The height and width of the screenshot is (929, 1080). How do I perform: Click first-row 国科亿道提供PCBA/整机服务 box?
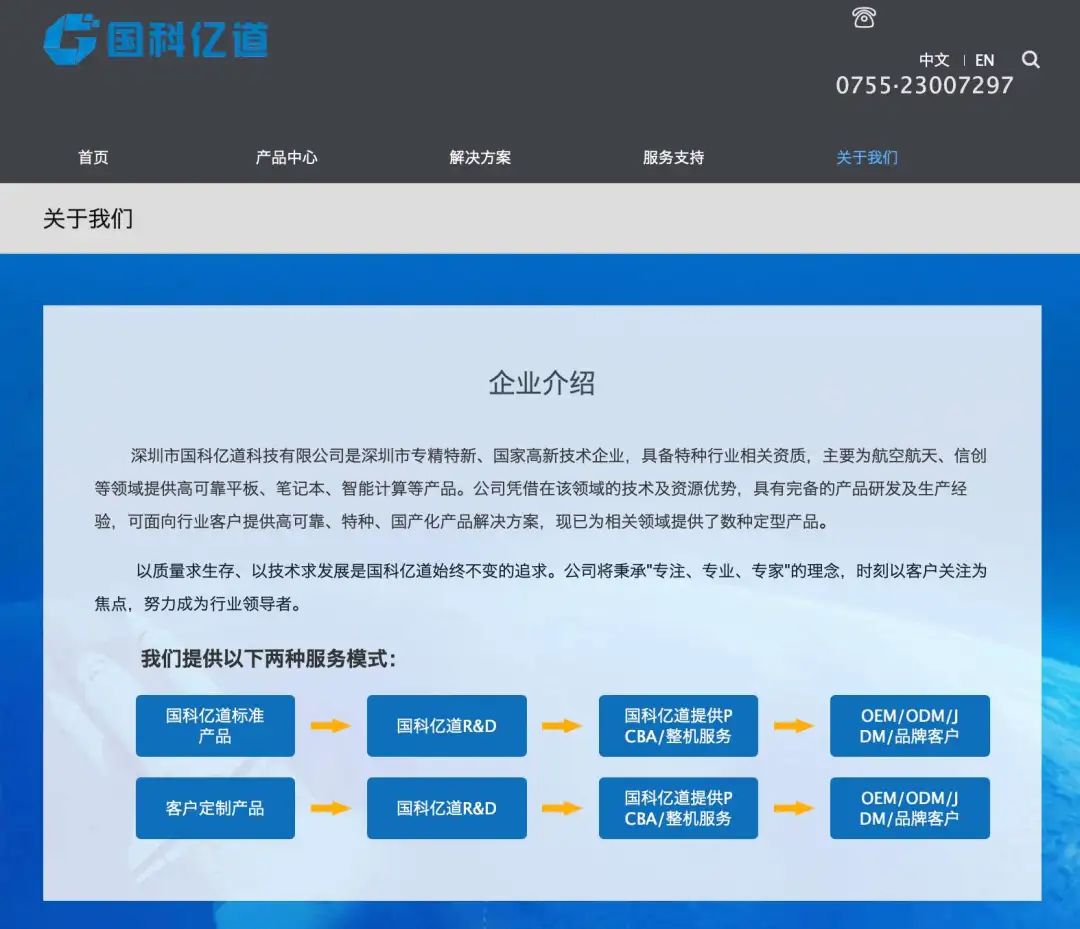click(678, 726)
